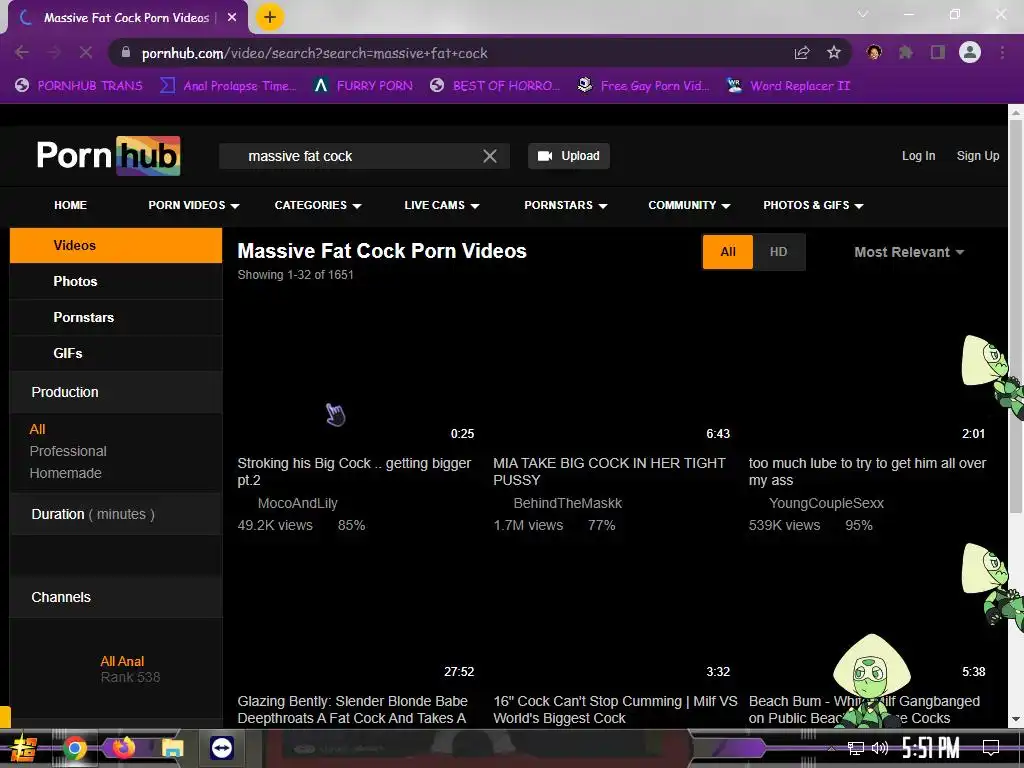Go forward with the browser arrow
This screenshot has height=768, width=1024.
point(54,53)
